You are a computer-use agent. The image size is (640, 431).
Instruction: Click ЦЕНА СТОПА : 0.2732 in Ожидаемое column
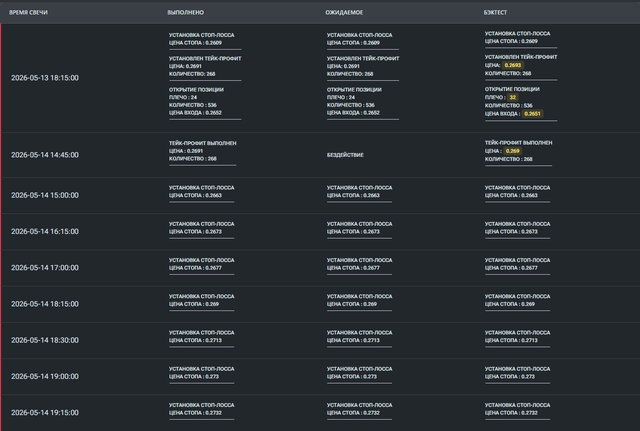[x=353, y=413]
